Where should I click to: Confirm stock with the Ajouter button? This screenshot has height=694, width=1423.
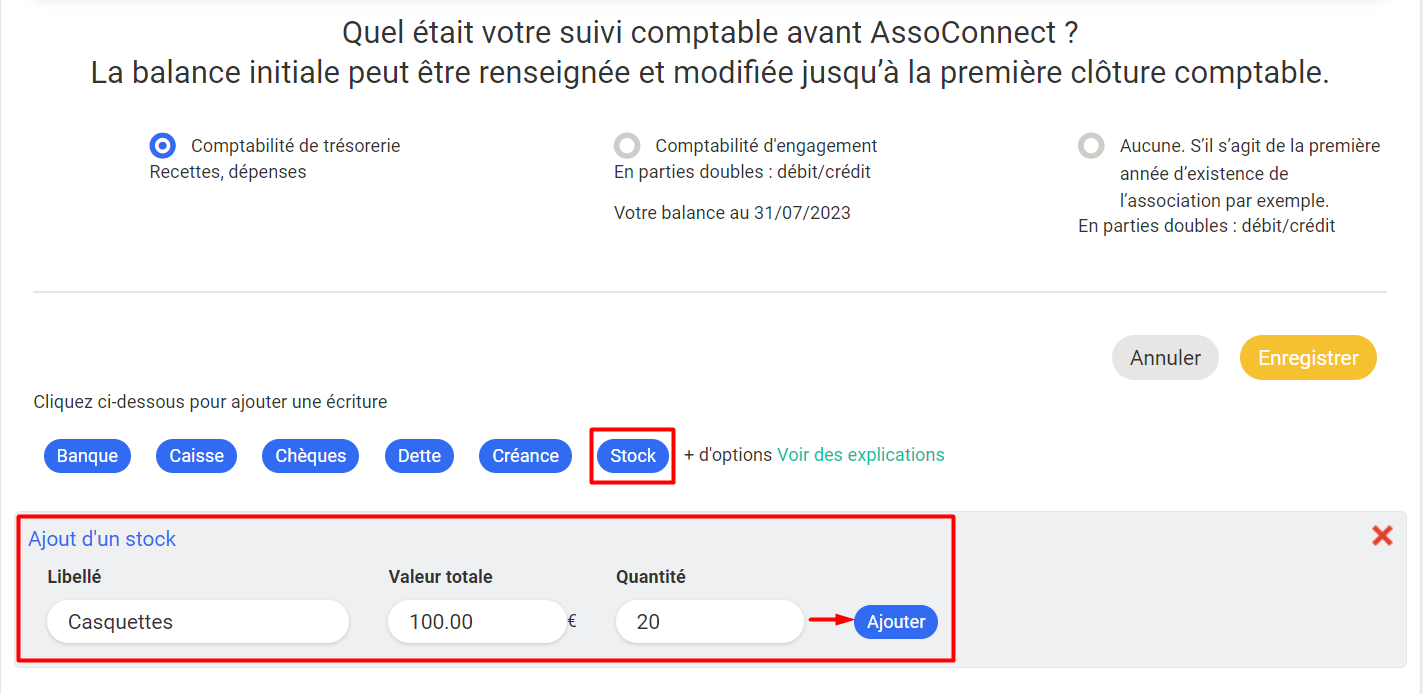pyautogui.click(x=896, y=622)
